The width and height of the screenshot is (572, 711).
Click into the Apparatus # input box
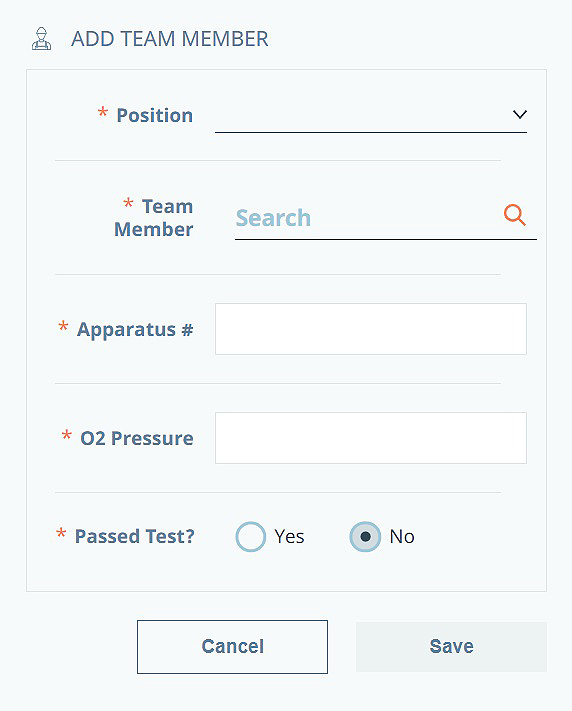(371, 329)
